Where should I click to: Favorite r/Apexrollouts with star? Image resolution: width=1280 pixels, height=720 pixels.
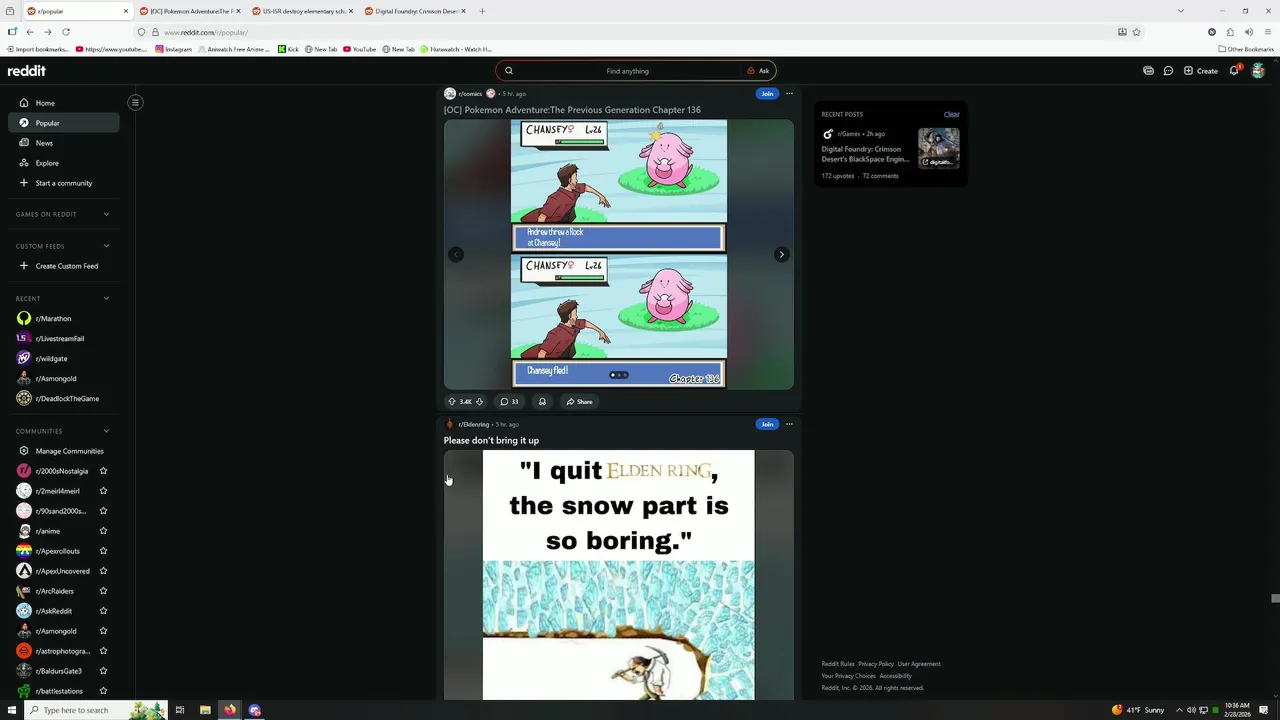[x=103, y=551]
